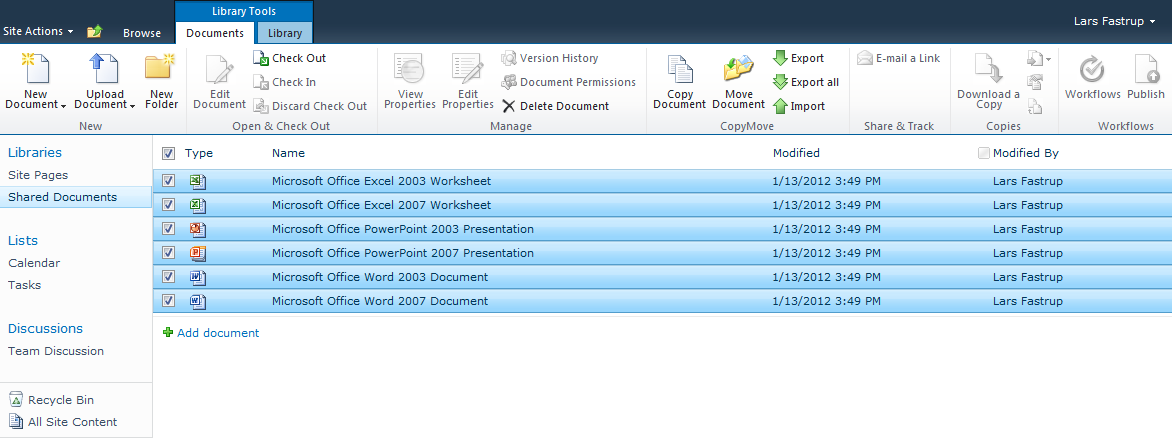Open Shared Documents in the left navigation
The height and width of the screenshot is (445, 1172).
[63, 197]
